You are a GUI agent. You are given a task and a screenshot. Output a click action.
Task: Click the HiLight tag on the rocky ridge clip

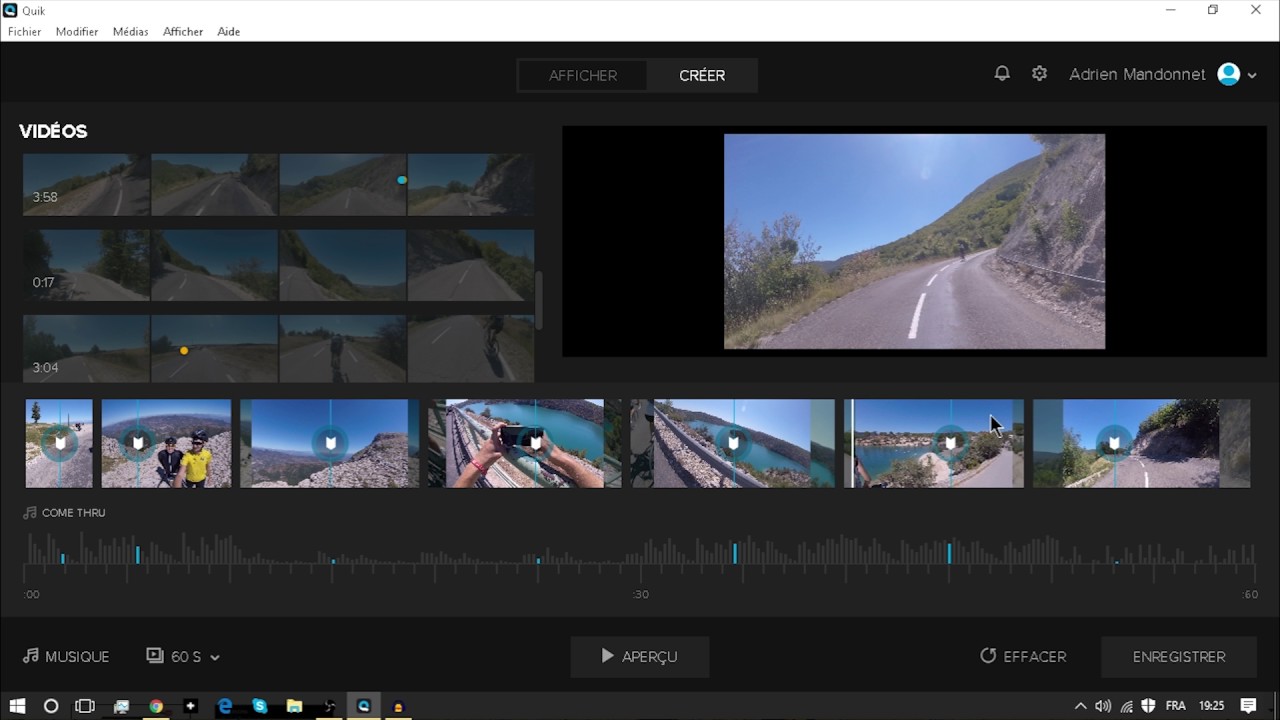[331, 443]
